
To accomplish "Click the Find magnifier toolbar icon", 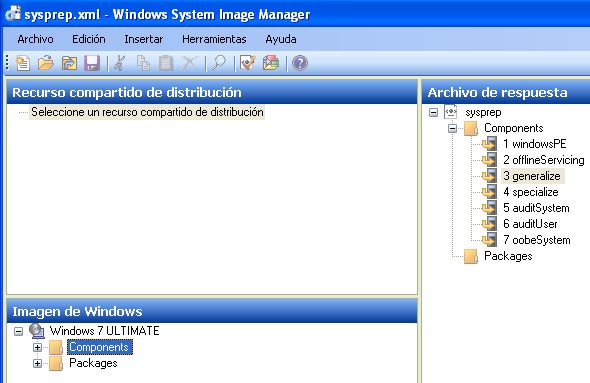I will click(219, 63).
